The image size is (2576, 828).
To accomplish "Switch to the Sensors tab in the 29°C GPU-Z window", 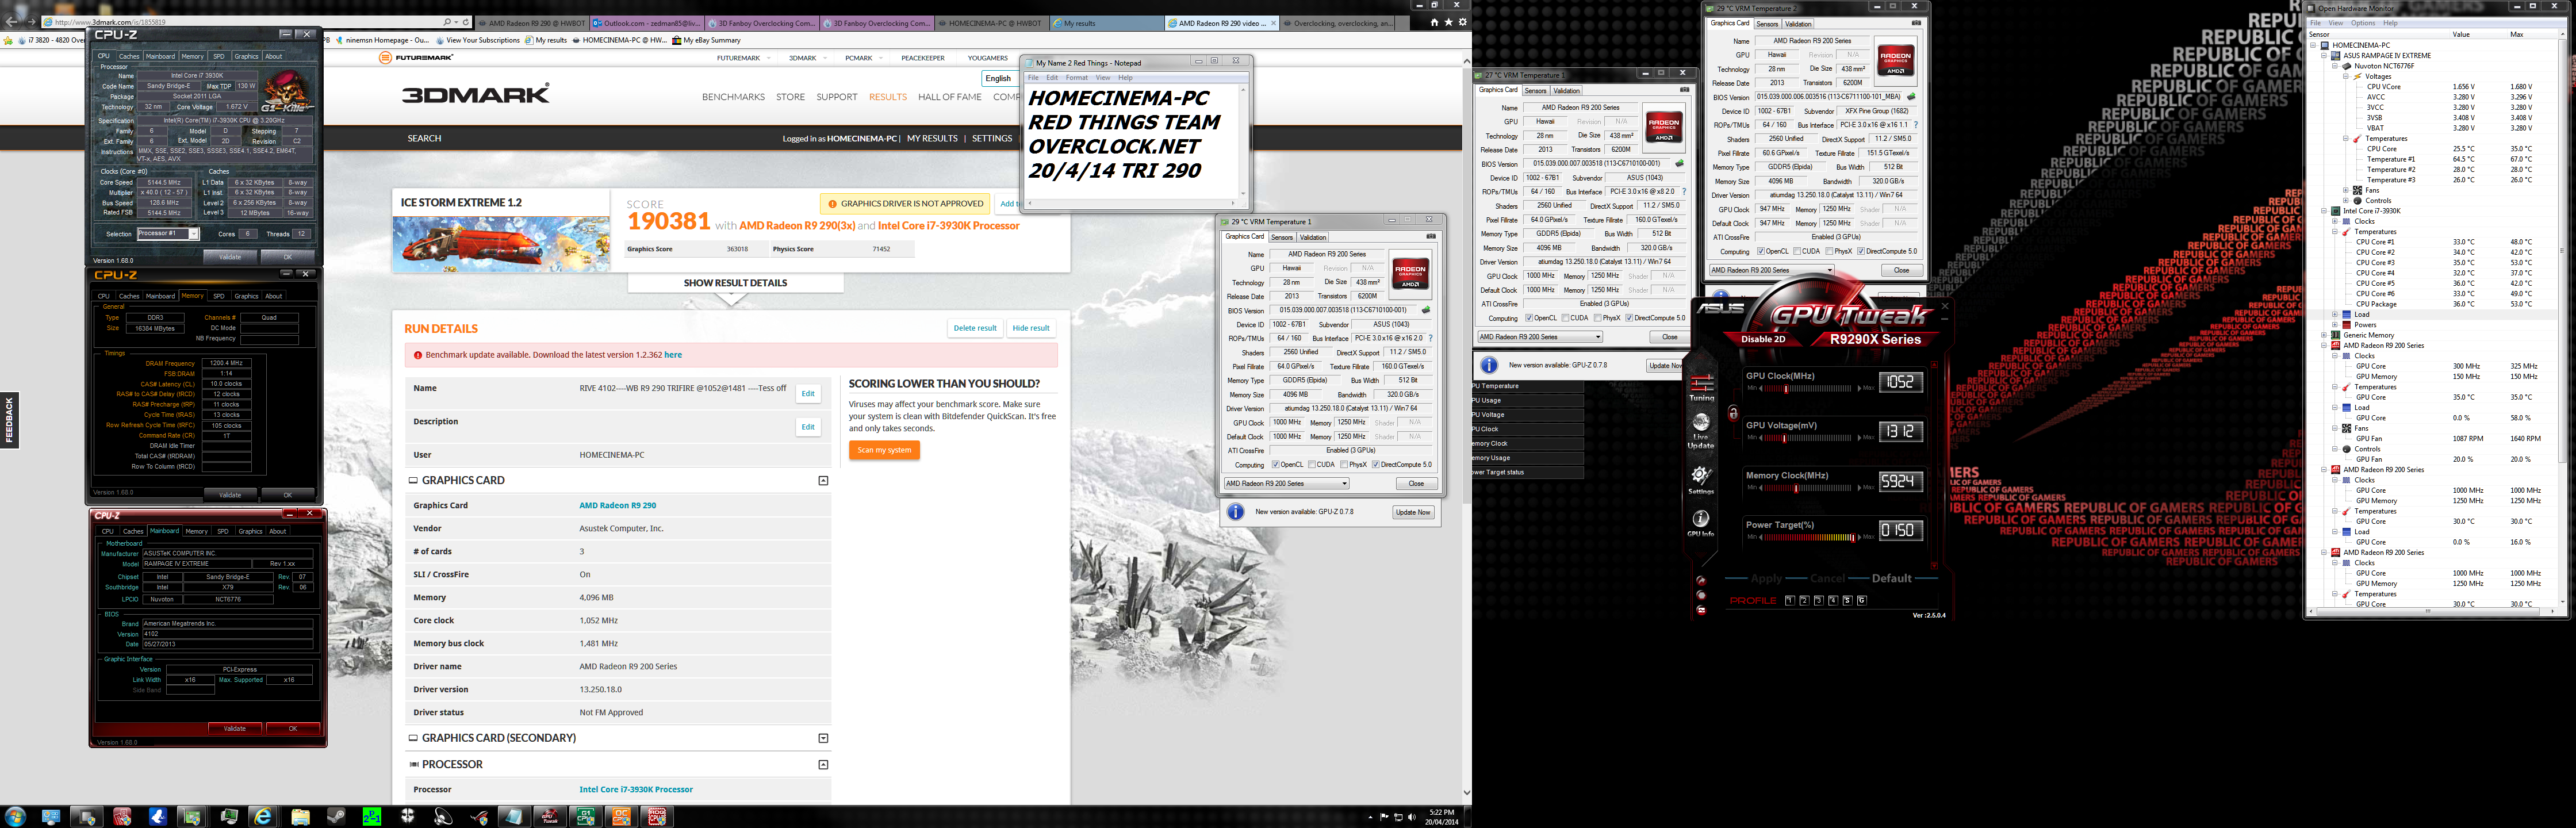I will (x=1282, y=237).
